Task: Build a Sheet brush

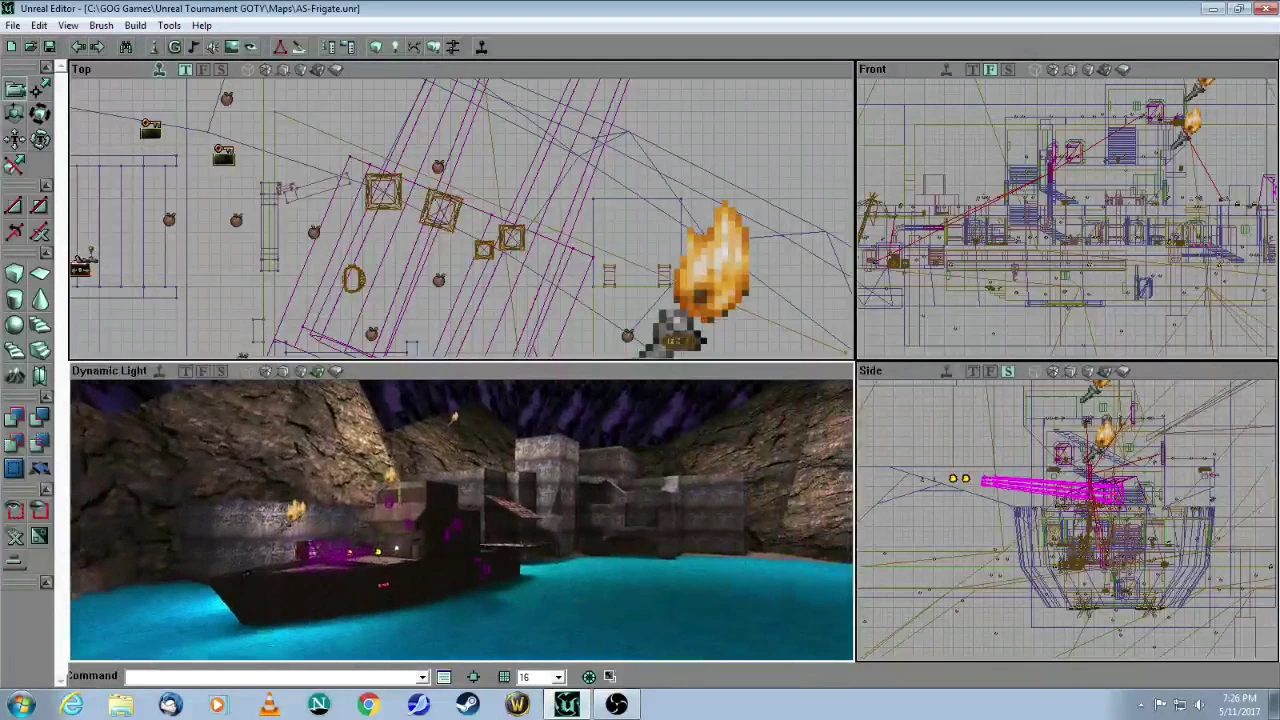Action: coord(39,273)
